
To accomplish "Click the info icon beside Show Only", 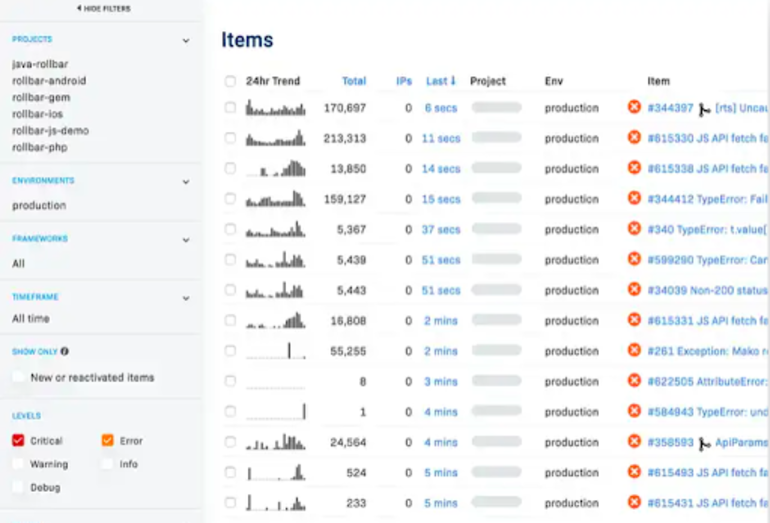I will point(64,351).
